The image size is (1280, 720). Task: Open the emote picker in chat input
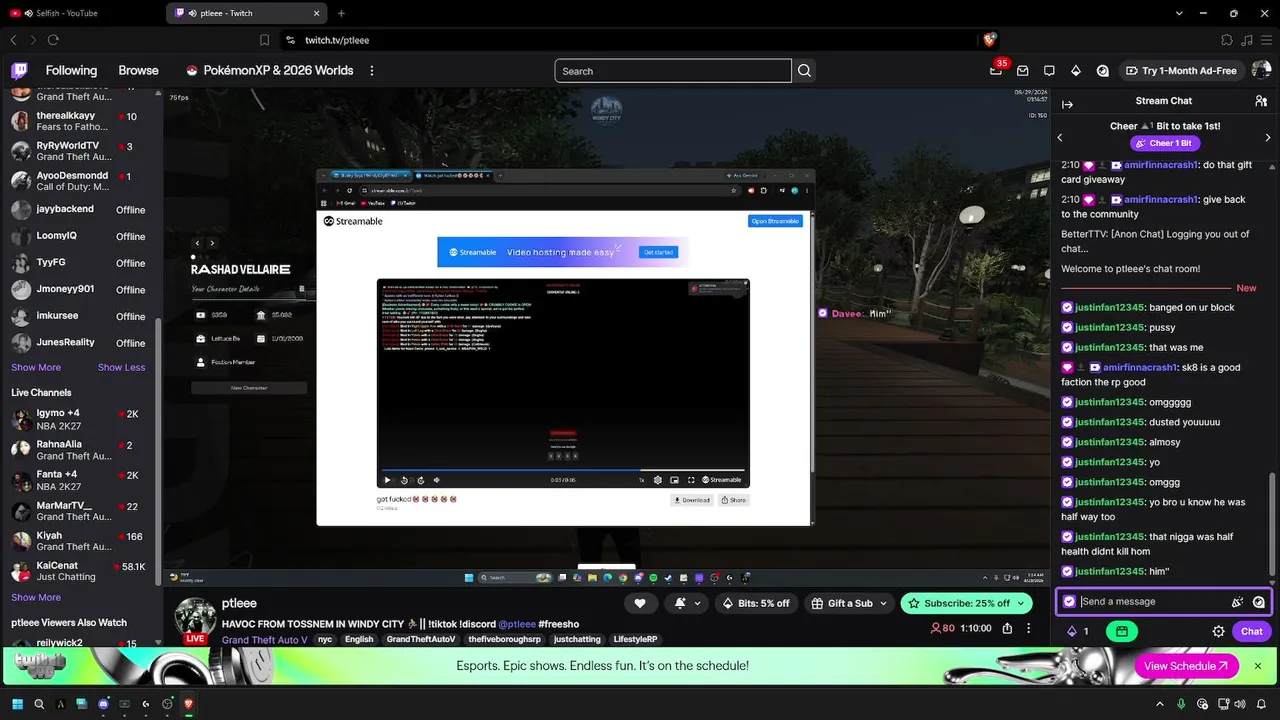[1259, 602]
